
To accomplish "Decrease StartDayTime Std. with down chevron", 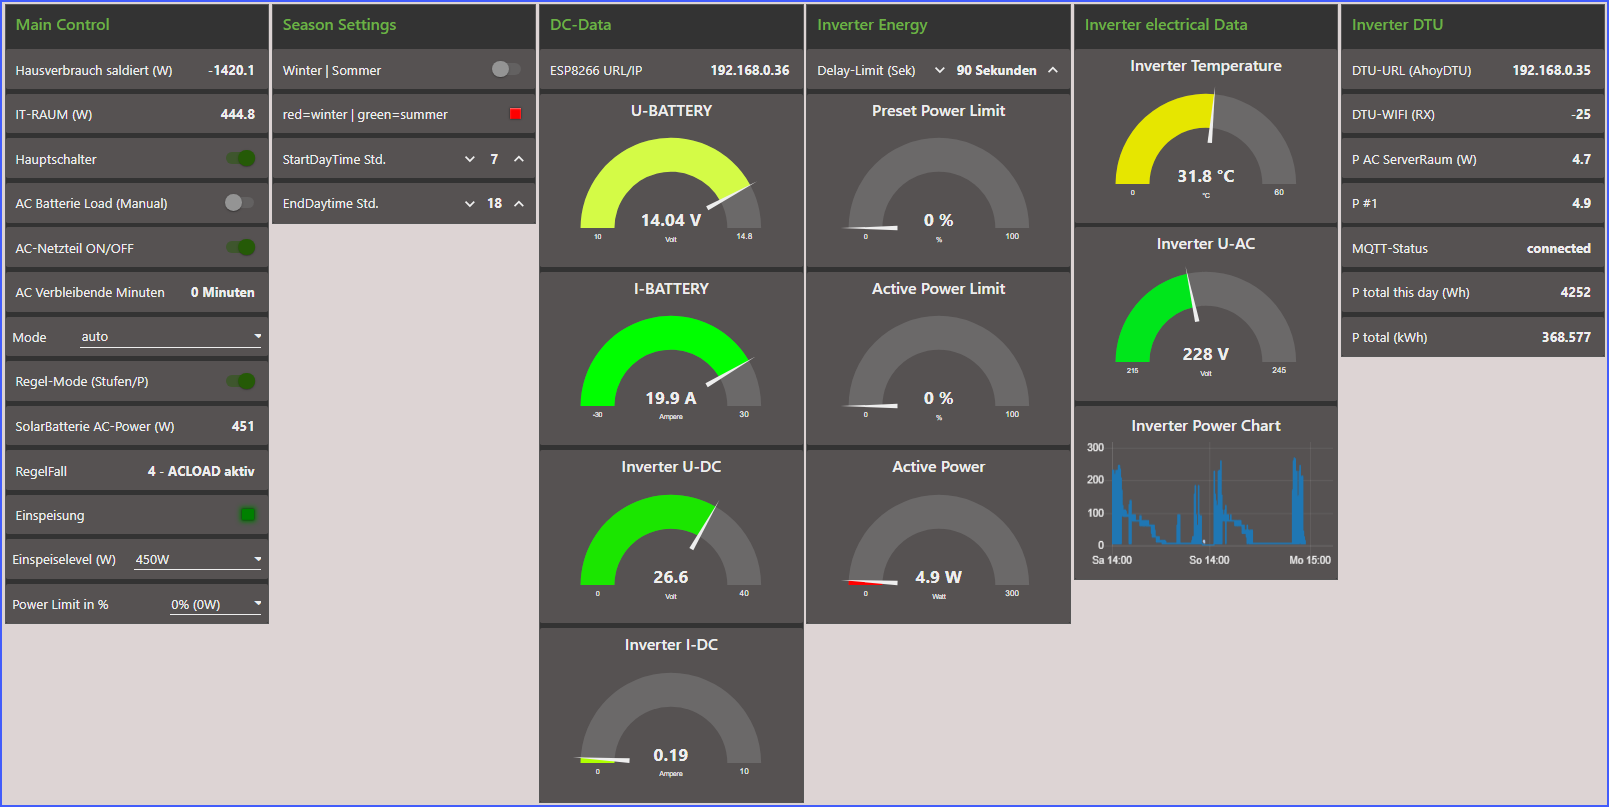I will coord(470,159).
